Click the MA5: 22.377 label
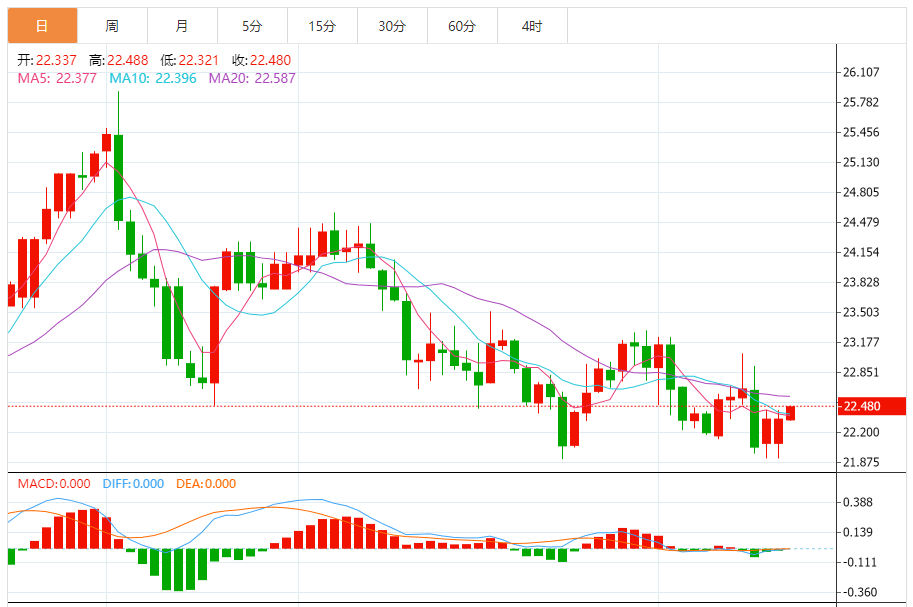The height and width of the screenshot is (607, 913). pyautogui.click(x=57, y=78)
